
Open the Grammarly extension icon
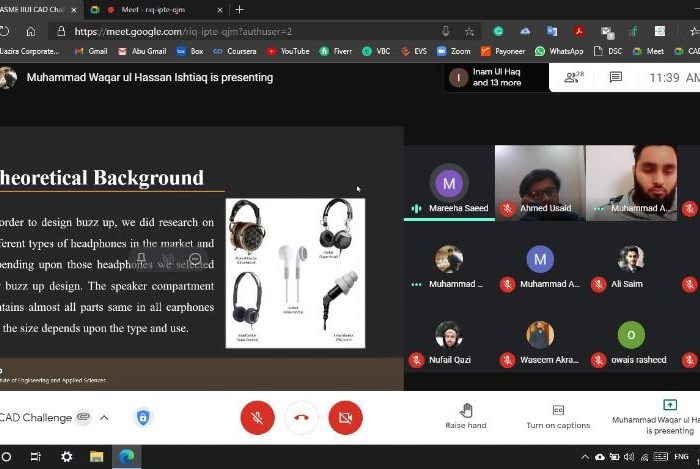(x=498, y=31)
